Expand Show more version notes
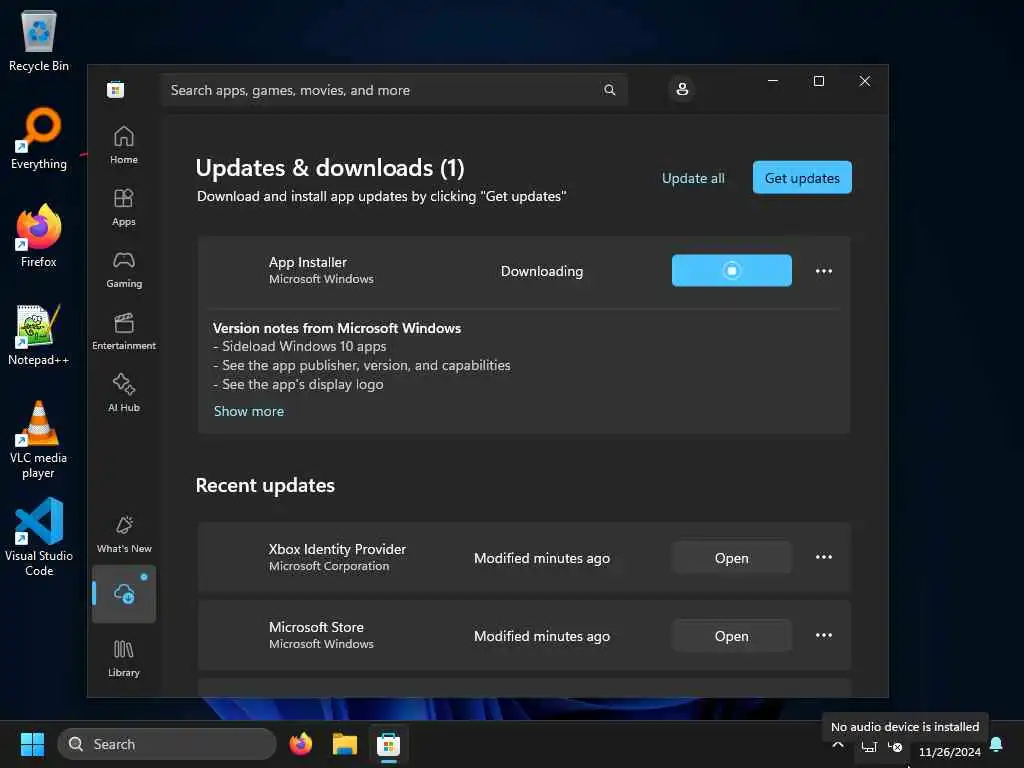Image resolution: width=1024 pixels, height=768 pixels. pos(249,411)
